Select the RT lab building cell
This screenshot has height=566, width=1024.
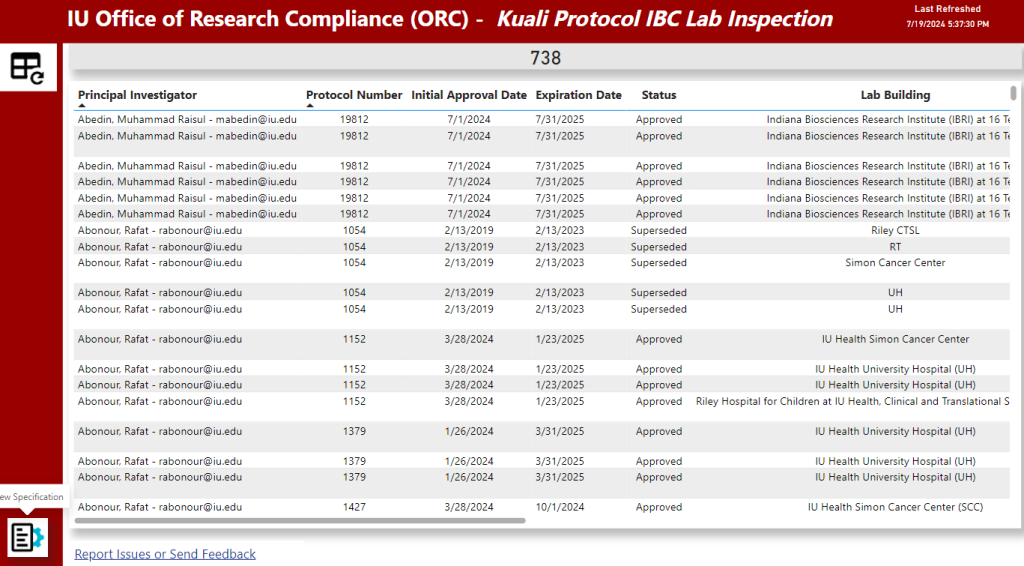tap(895, 246)
